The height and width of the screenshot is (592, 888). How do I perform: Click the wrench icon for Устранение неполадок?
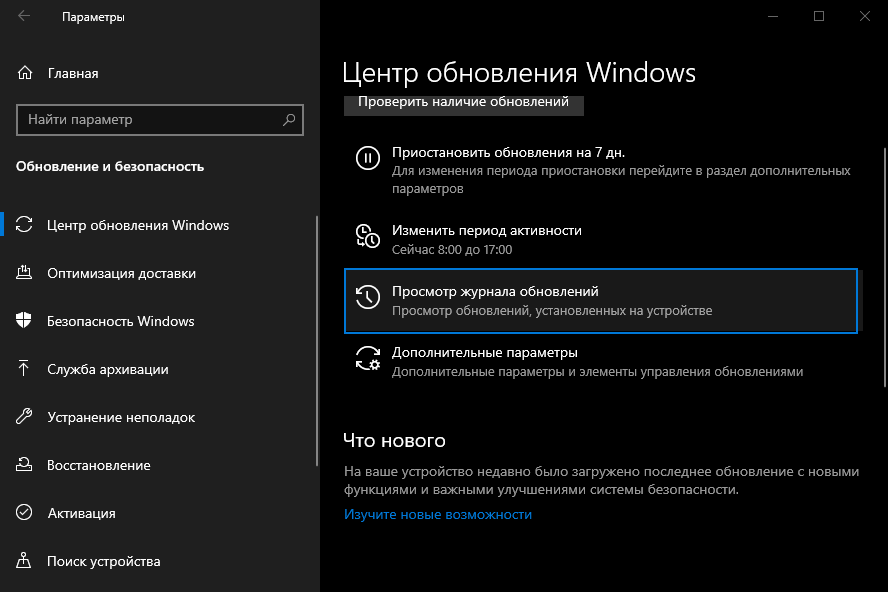[25, 417]
